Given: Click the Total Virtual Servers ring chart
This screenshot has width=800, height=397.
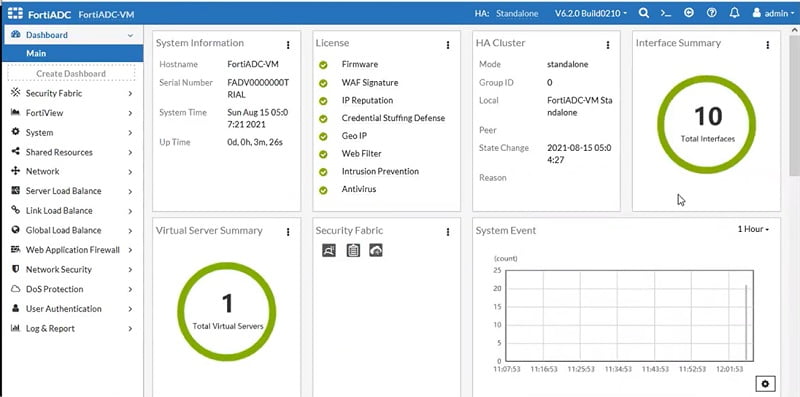Looking at the screenshot, I should pos(227,311).
